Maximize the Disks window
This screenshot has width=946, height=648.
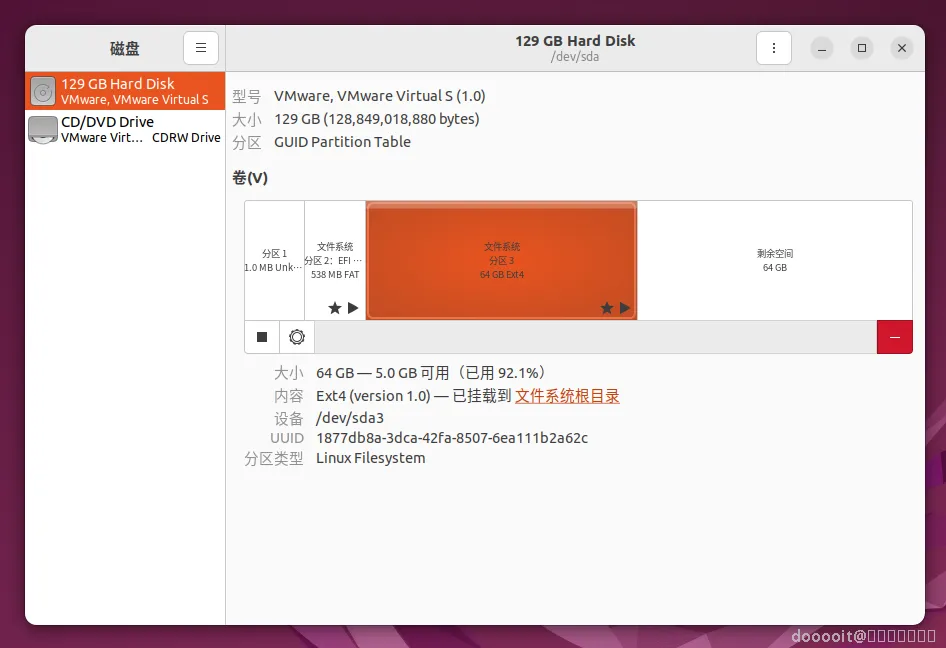coord(862,48)
